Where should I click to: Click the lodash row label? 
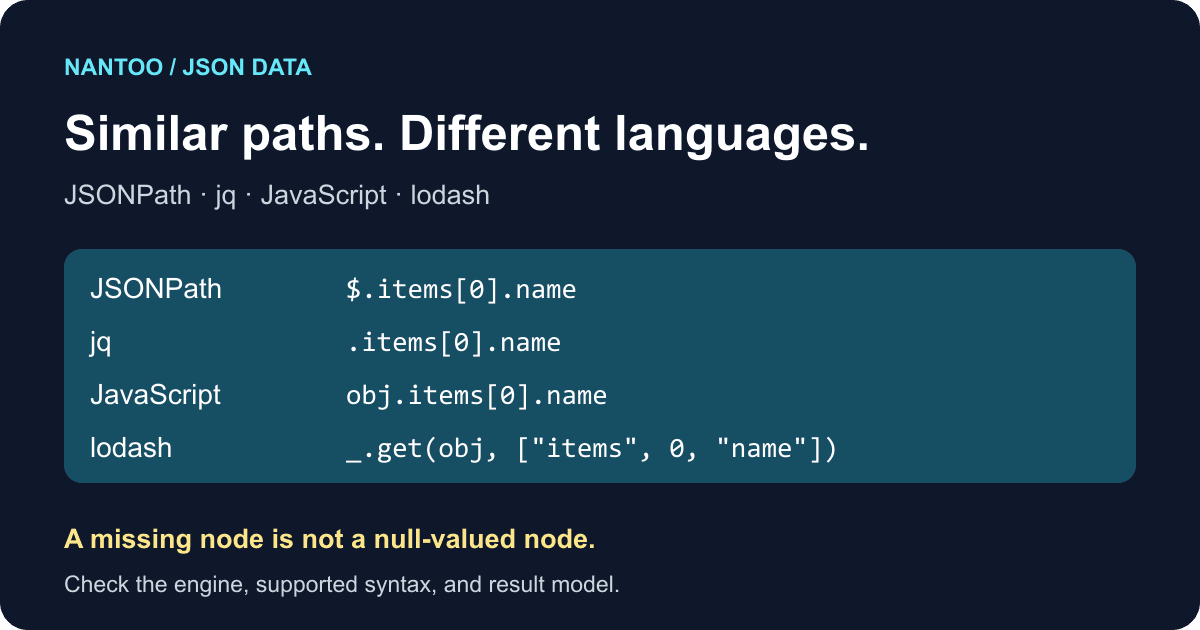coord(131,448)
